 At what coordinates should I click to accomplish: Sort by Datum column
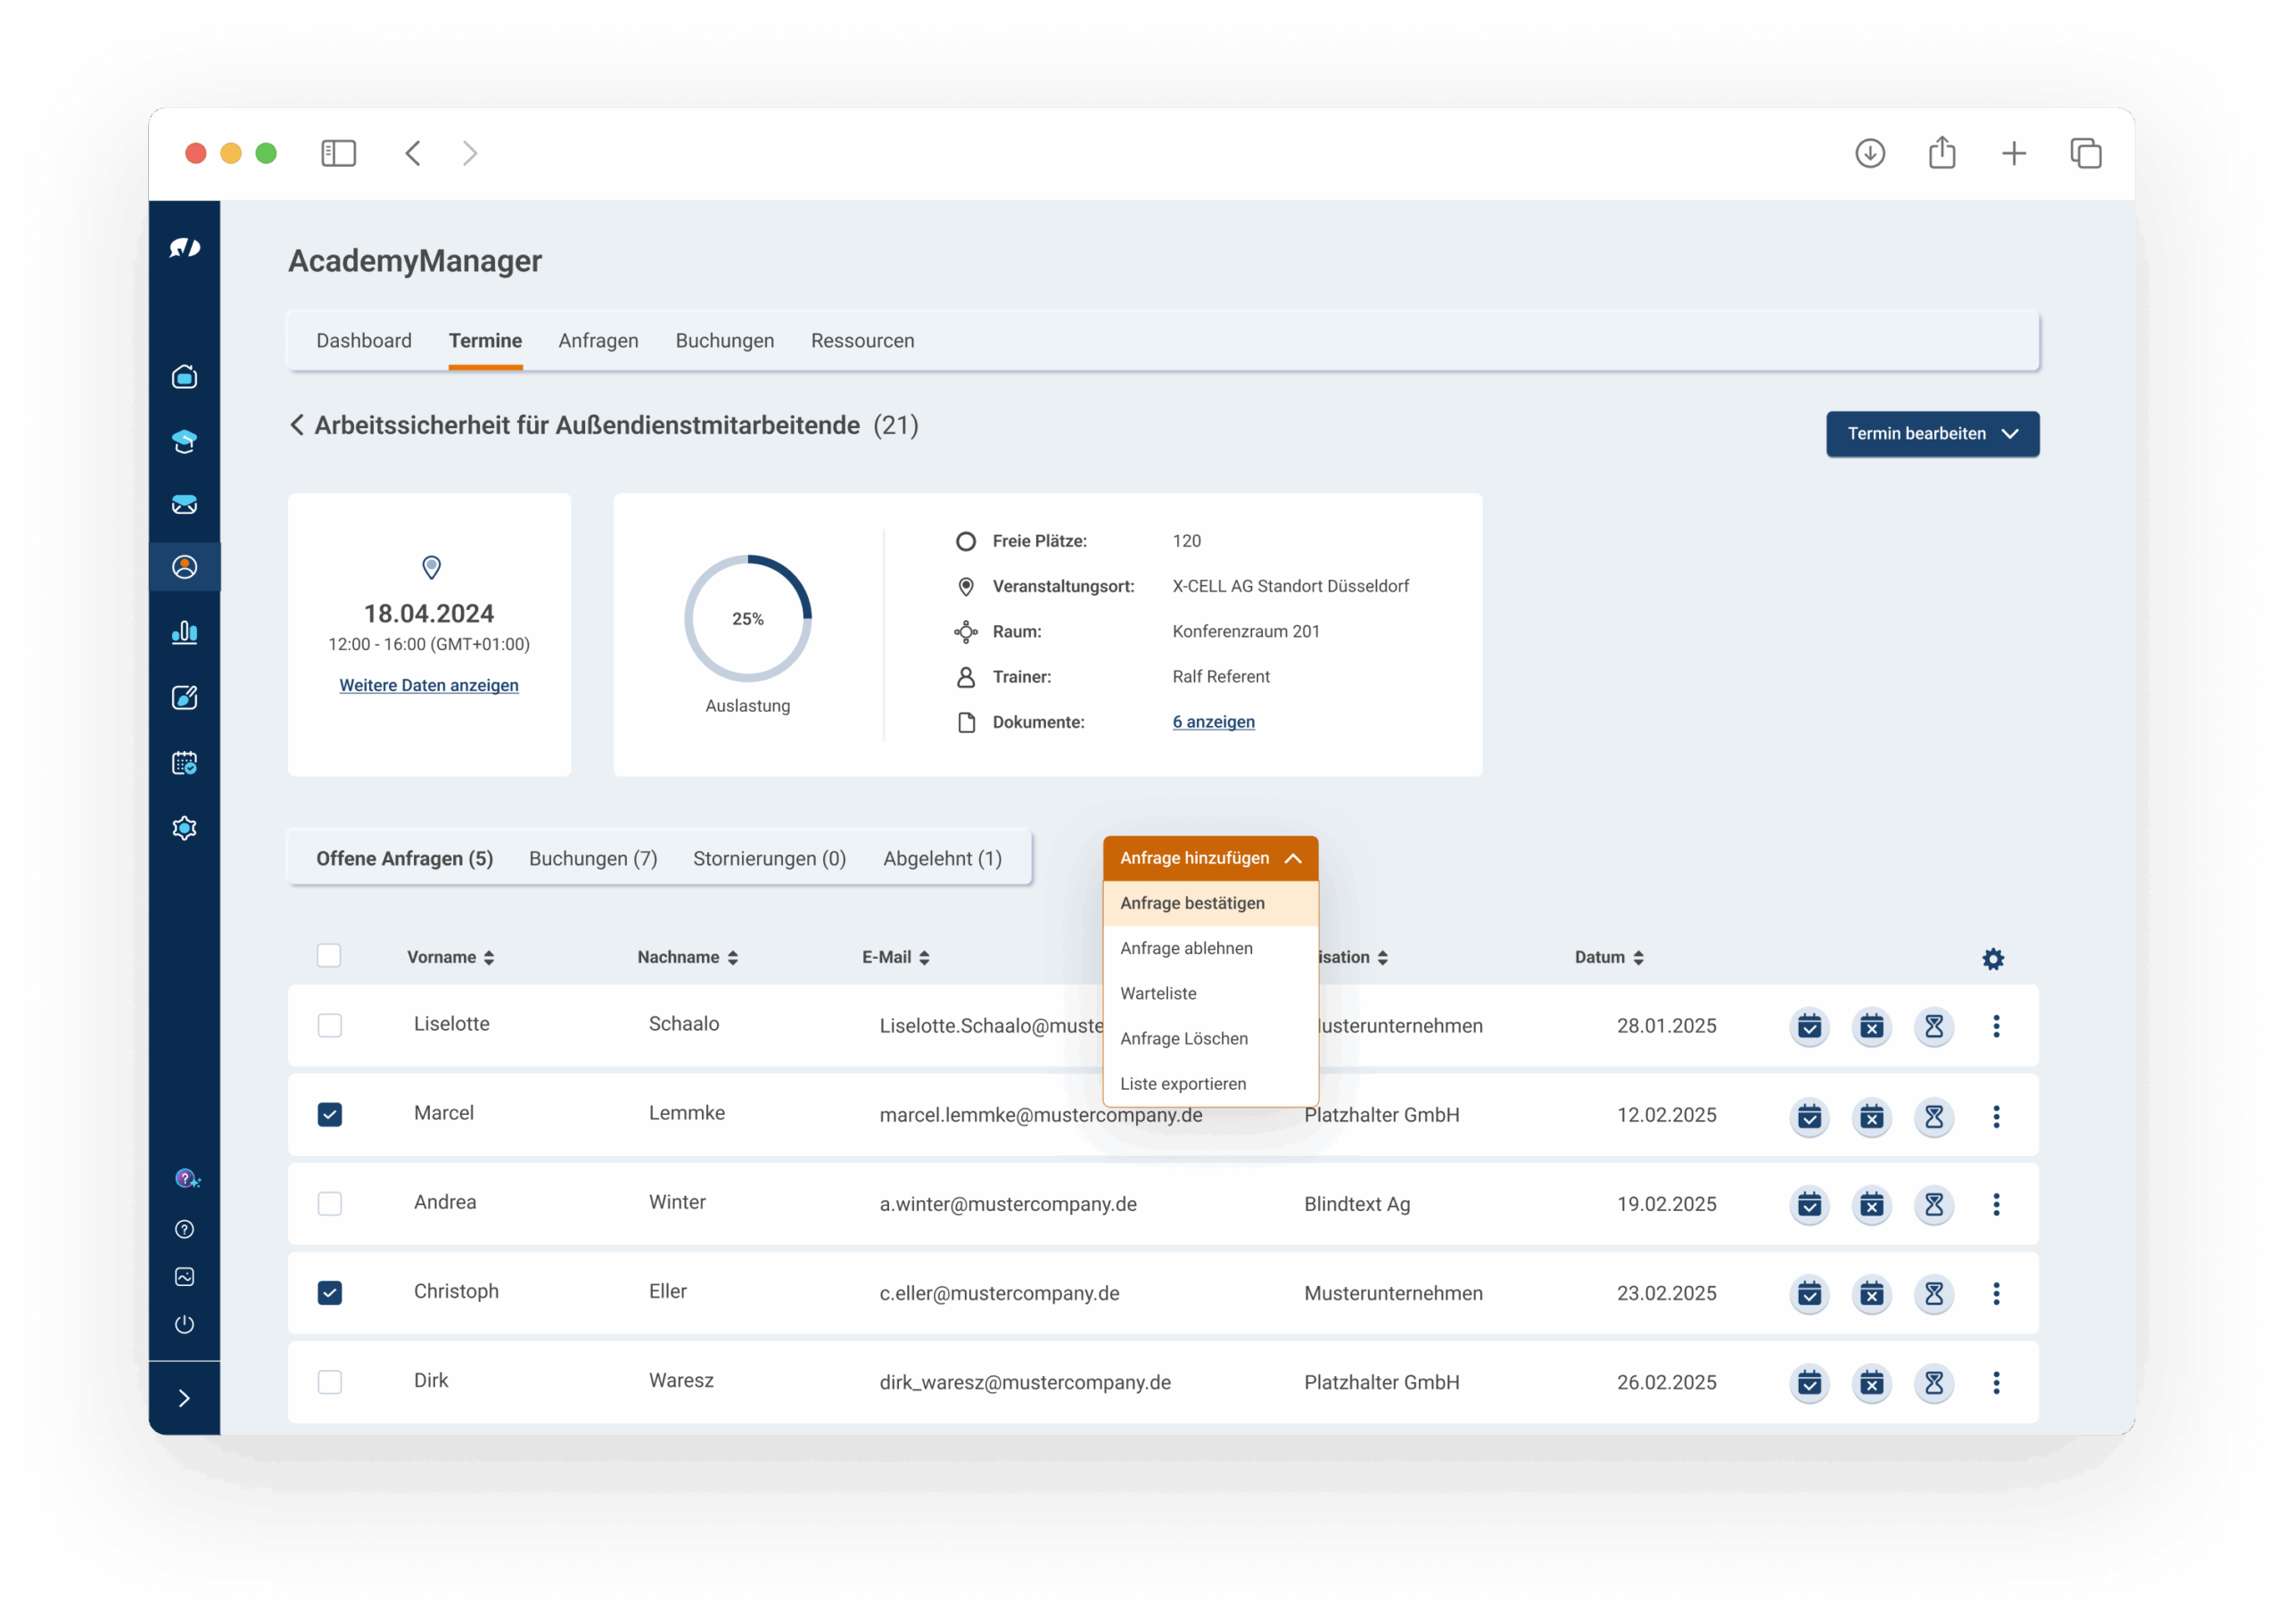tap(1608, 957)
